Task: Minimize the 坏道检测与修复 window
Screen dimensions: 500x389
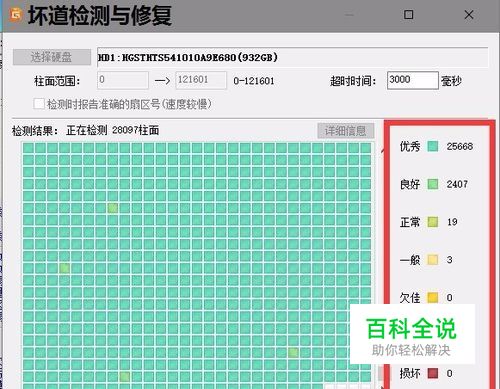Action: point(349,15)
